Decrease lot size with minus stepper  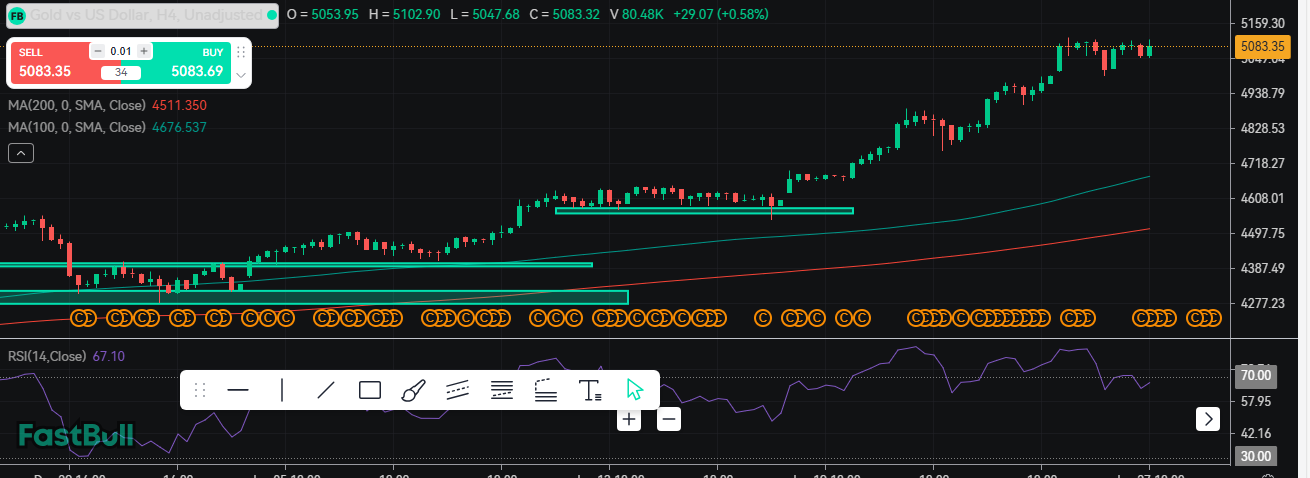point(98,51)
